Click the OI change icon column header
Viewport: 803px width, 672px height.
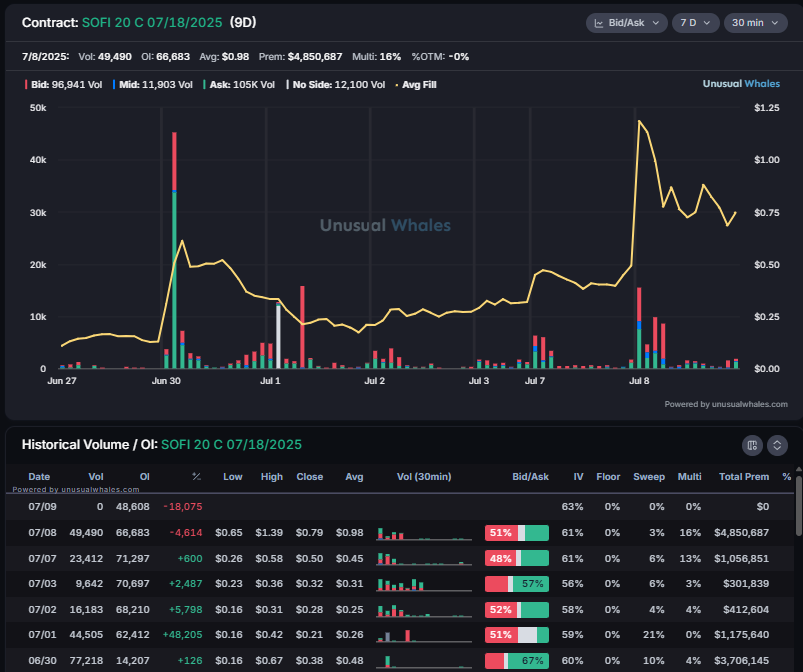[x=197, y=477]
